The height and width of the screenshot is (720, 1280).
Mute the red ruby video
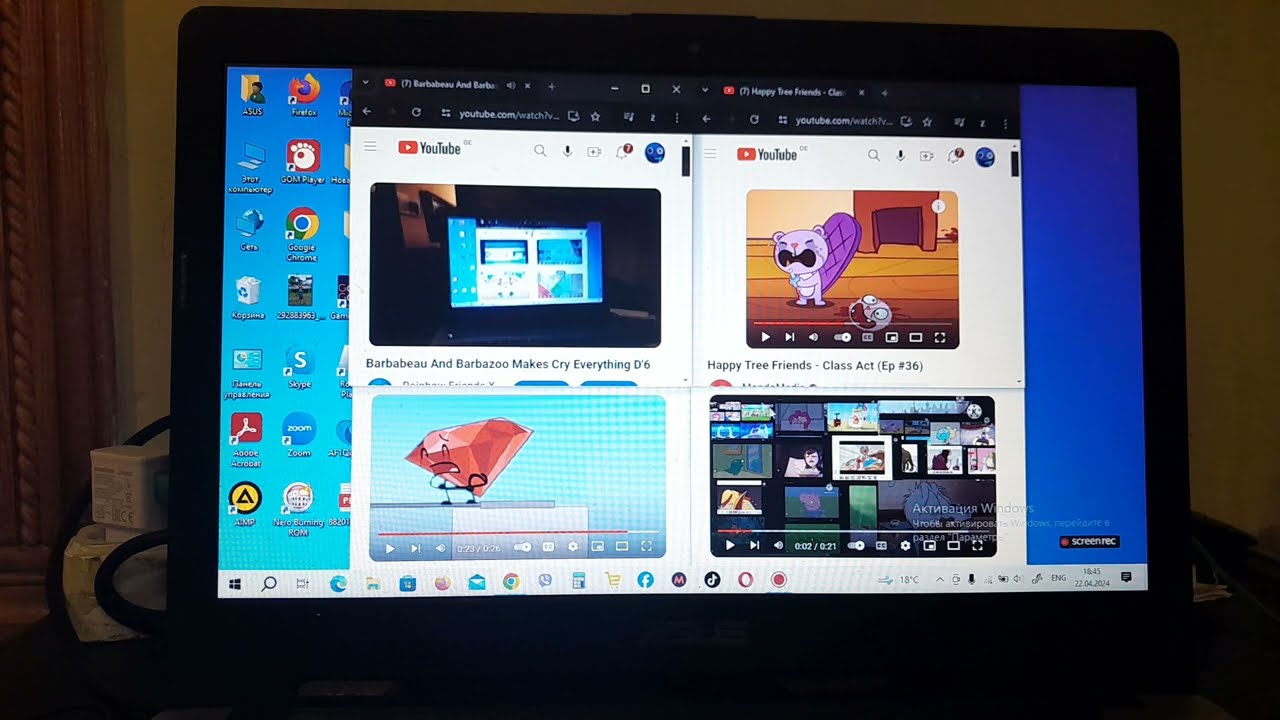coord(439,548)
